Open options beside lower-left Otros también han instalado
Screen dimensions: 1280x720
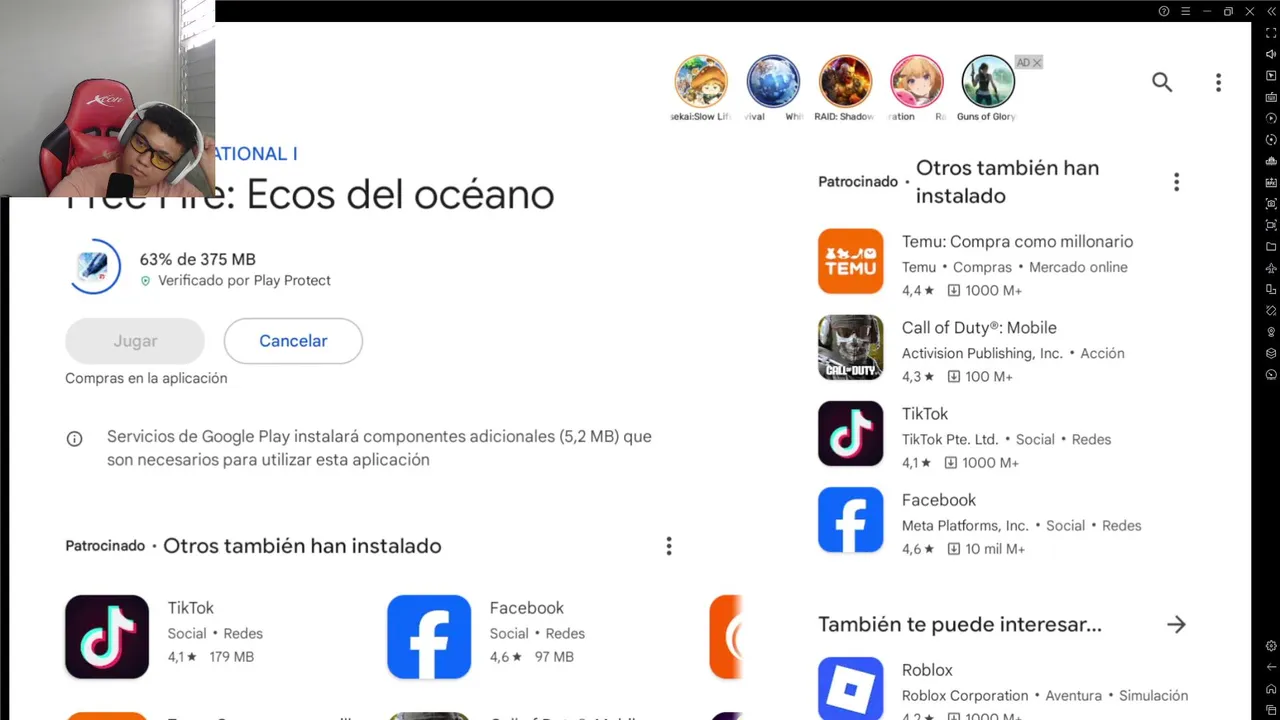point(669,546)
